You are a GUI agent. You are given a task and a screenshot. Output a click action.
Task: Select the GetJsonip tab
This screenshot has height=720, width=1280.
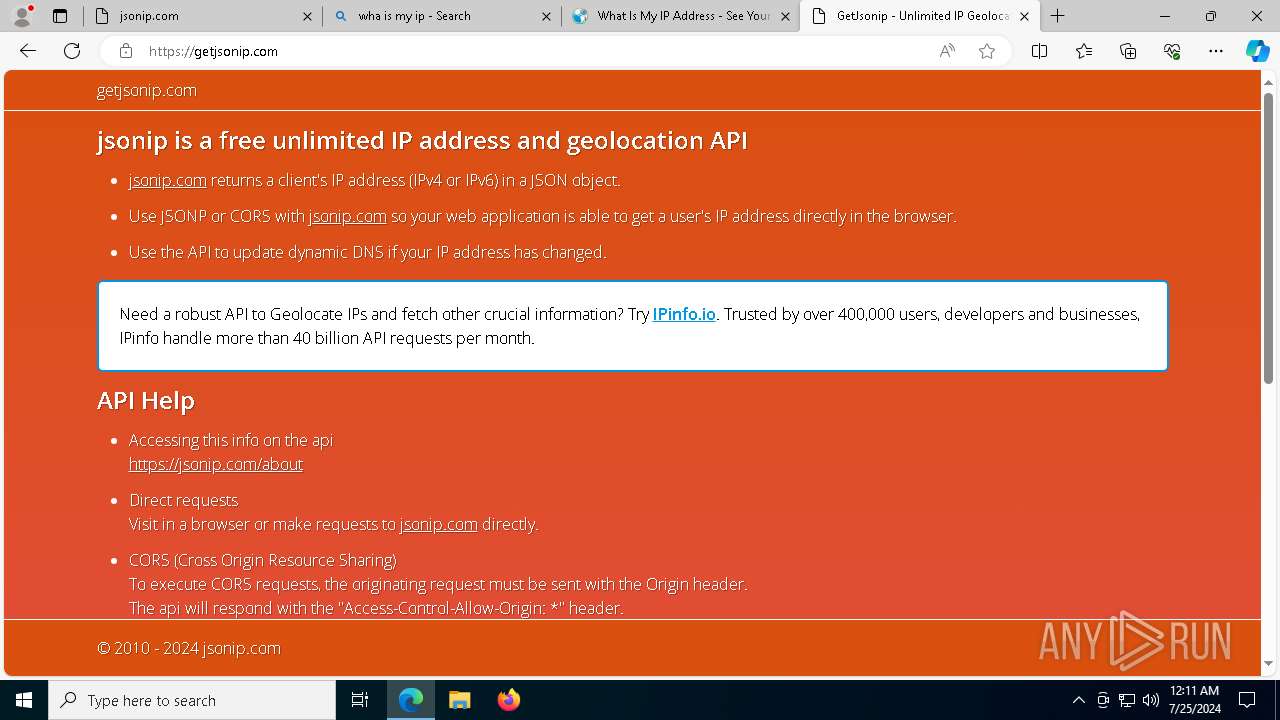point(920,16)
